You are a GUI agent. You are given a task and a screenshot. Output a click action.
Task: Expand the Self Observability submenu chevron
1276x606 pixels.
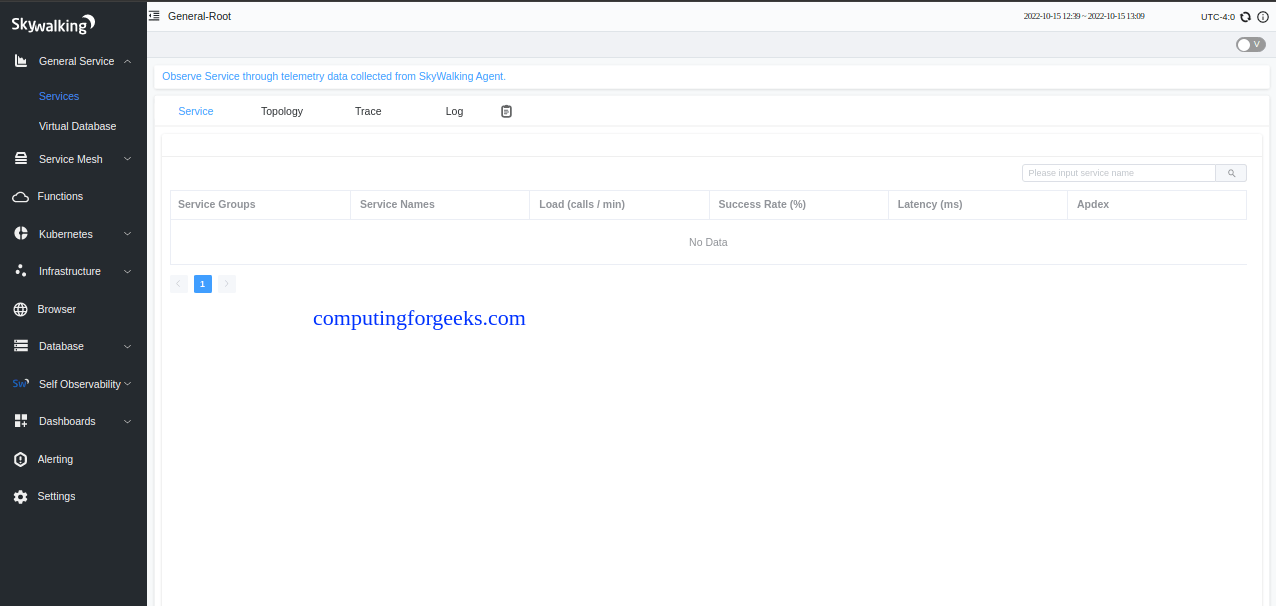[x=128, y=384]
